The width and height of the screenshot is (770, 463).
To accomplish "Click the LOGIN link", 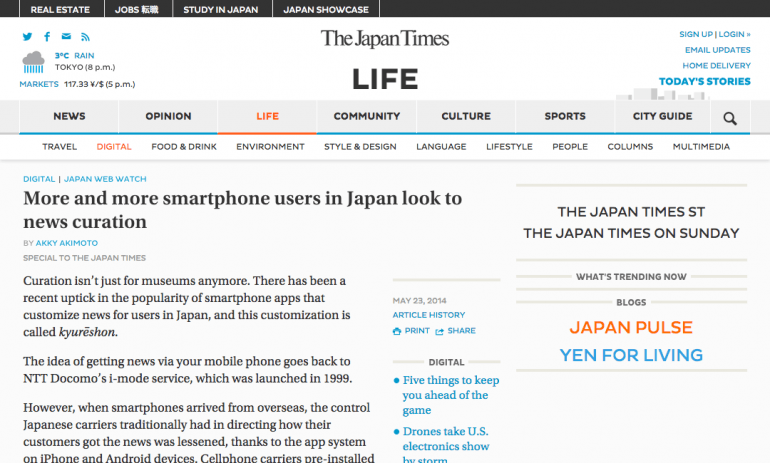I will (734, 34).
